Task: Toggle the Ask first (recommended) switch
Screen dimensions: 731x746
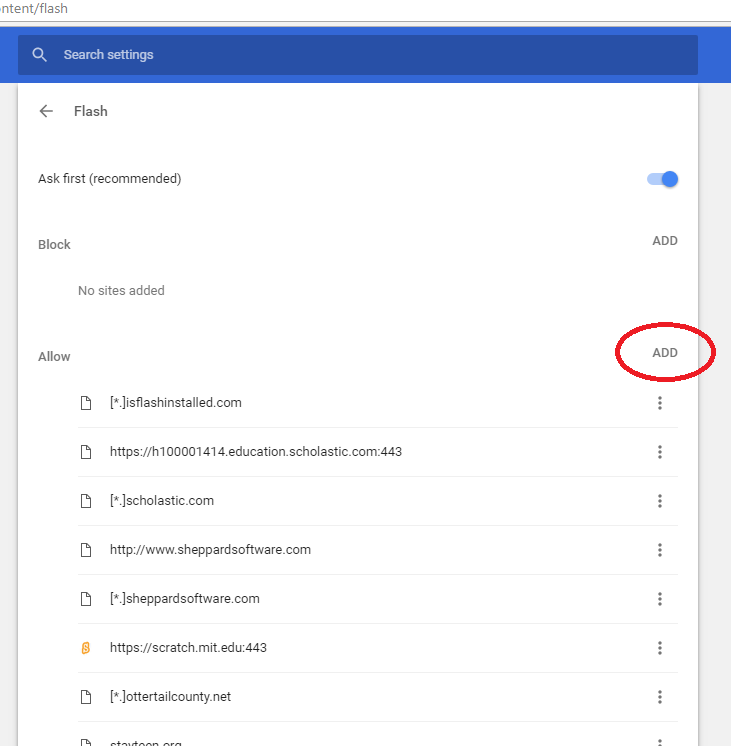Action: [662, 179]
